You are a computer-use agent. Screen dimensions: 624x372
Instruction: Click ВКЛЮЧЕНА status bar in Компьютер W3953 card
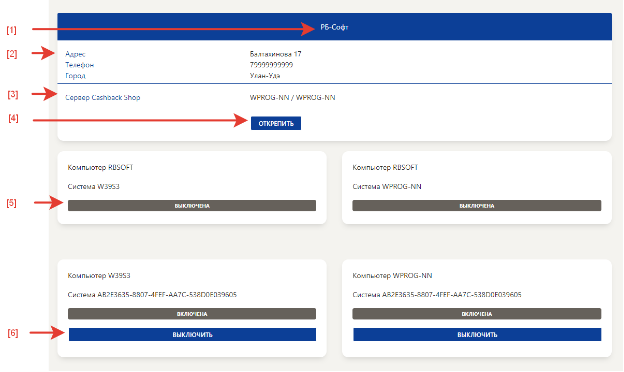[192, 314]
